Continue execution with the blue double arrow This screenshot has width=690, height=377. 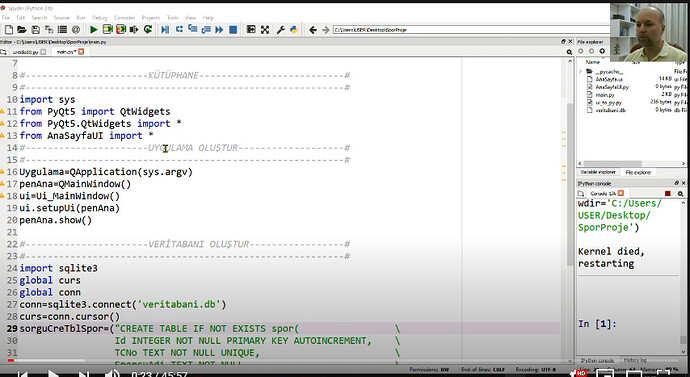pos(219,29)
